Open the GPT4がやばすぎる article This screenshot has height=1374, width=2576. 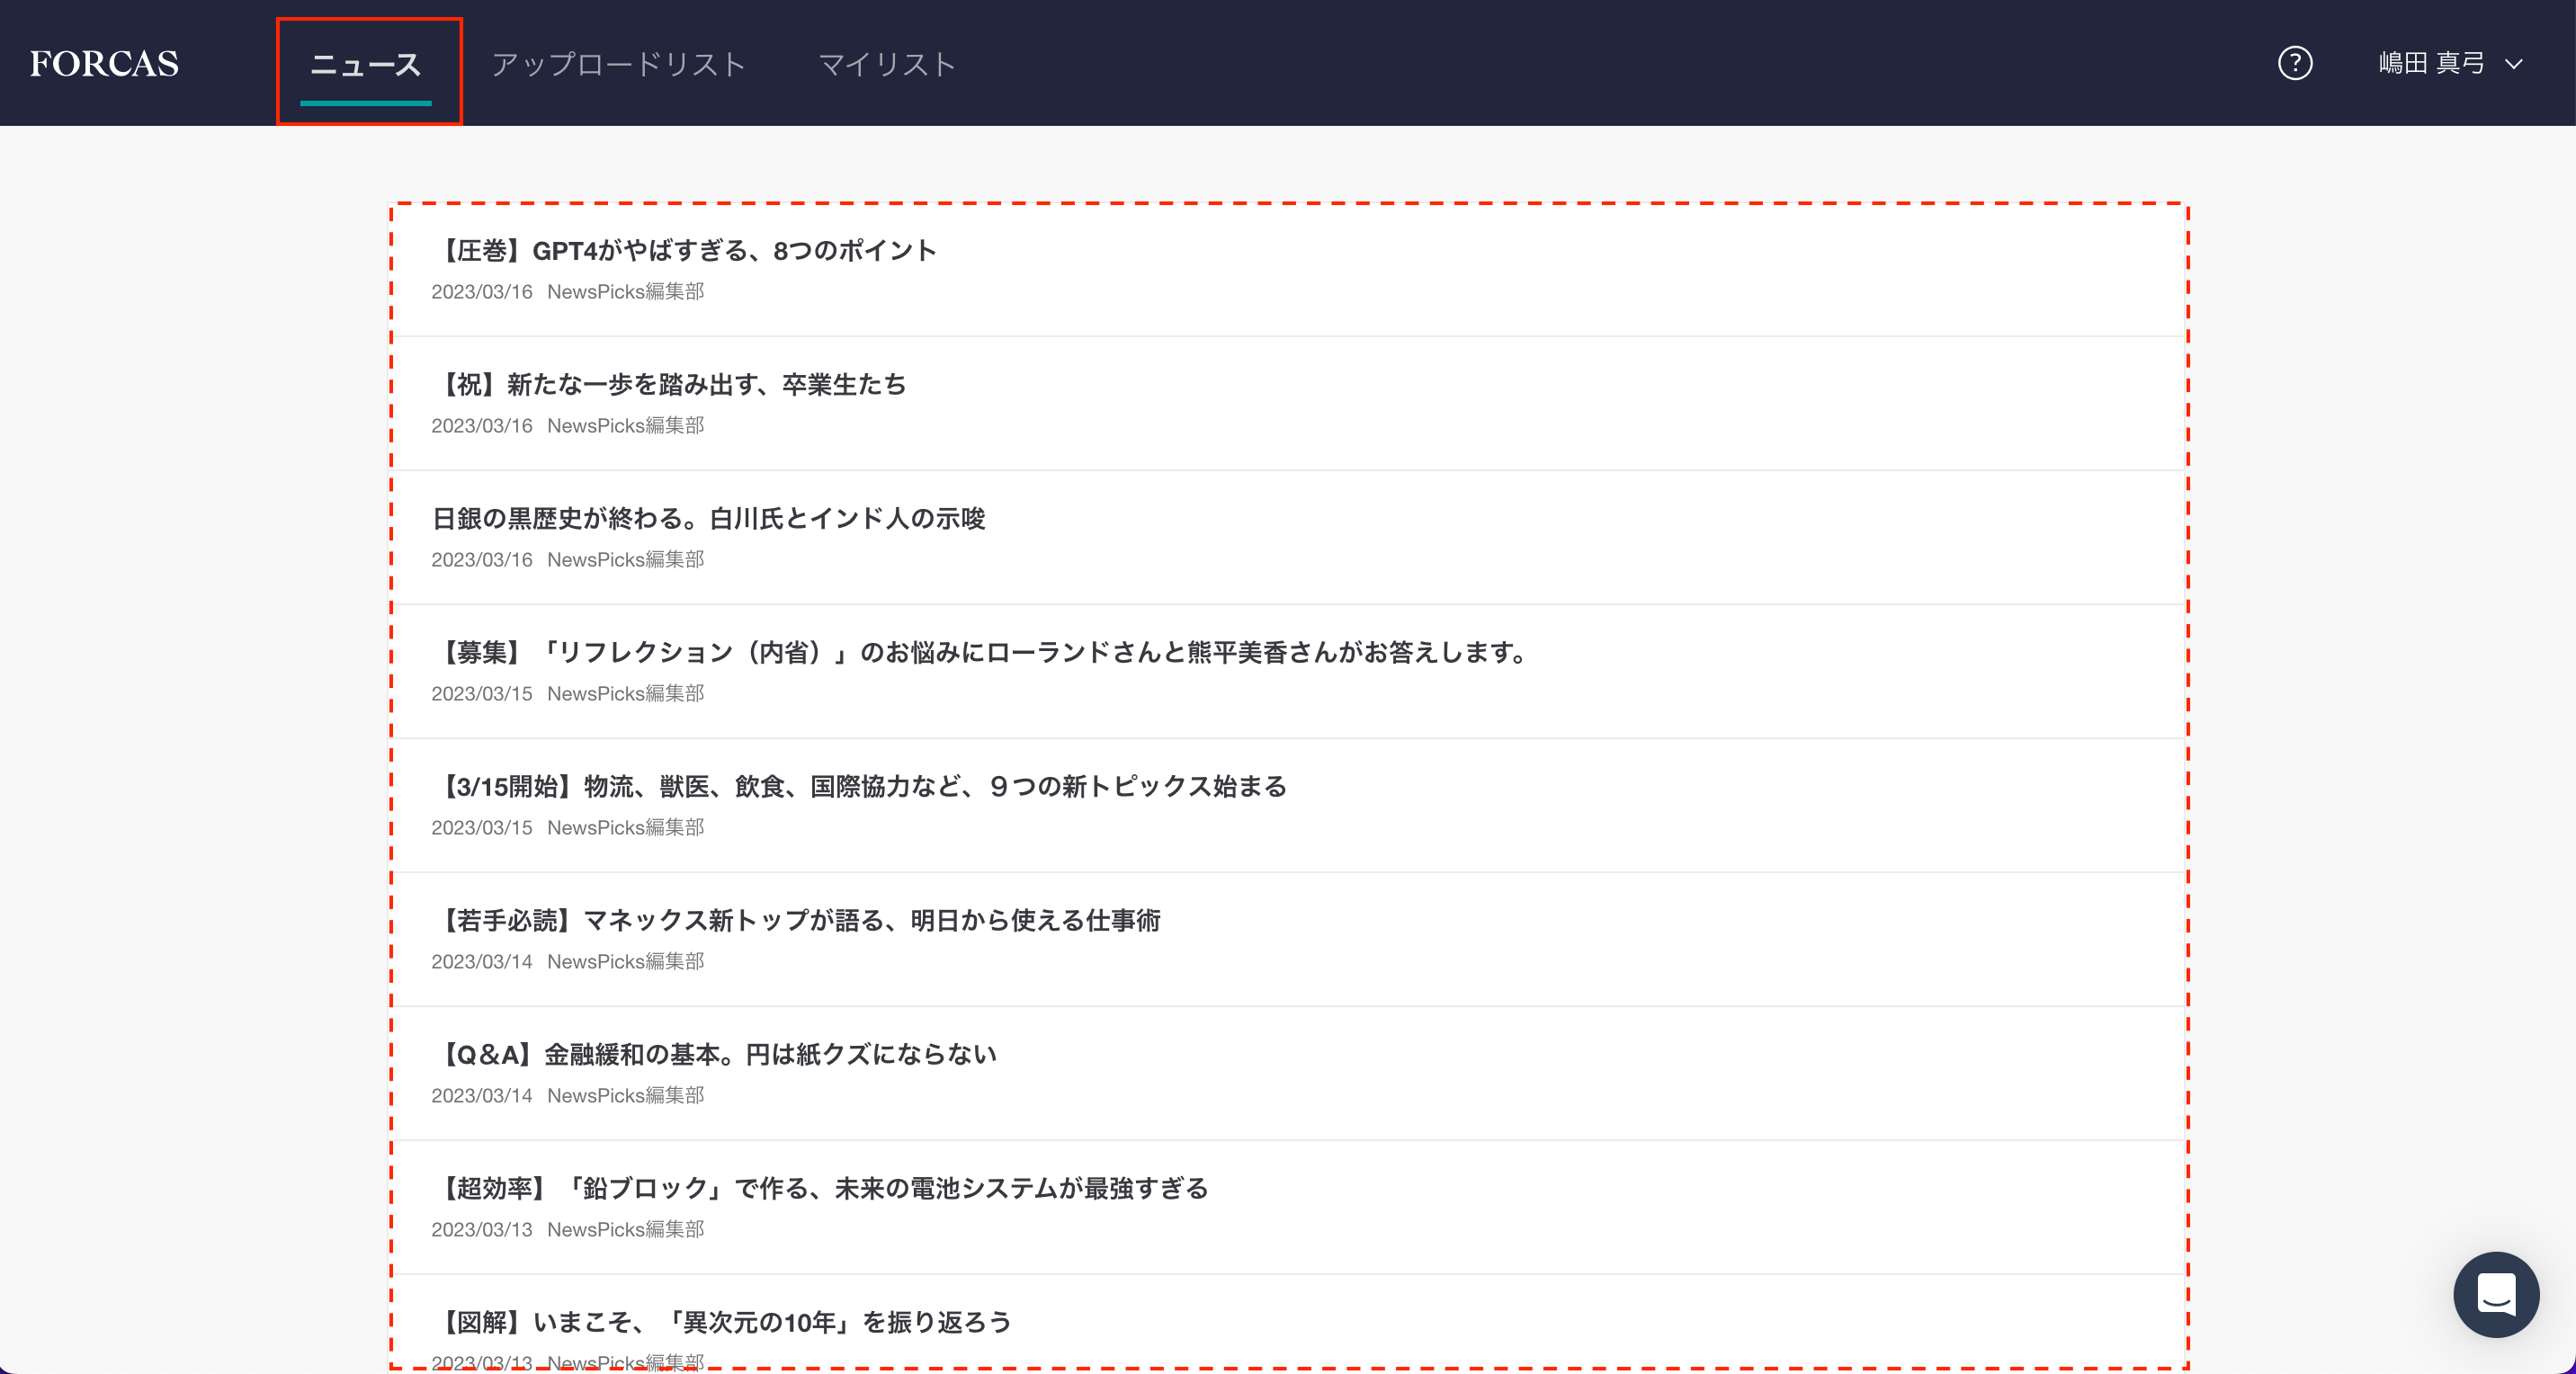[687, 250]
